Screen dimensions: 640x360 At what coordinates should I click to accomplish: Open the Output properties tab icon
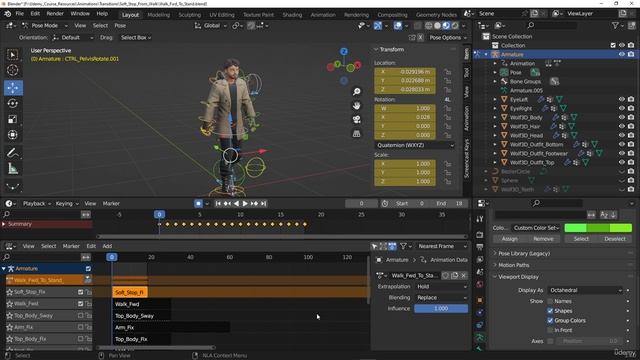point(480,247)
